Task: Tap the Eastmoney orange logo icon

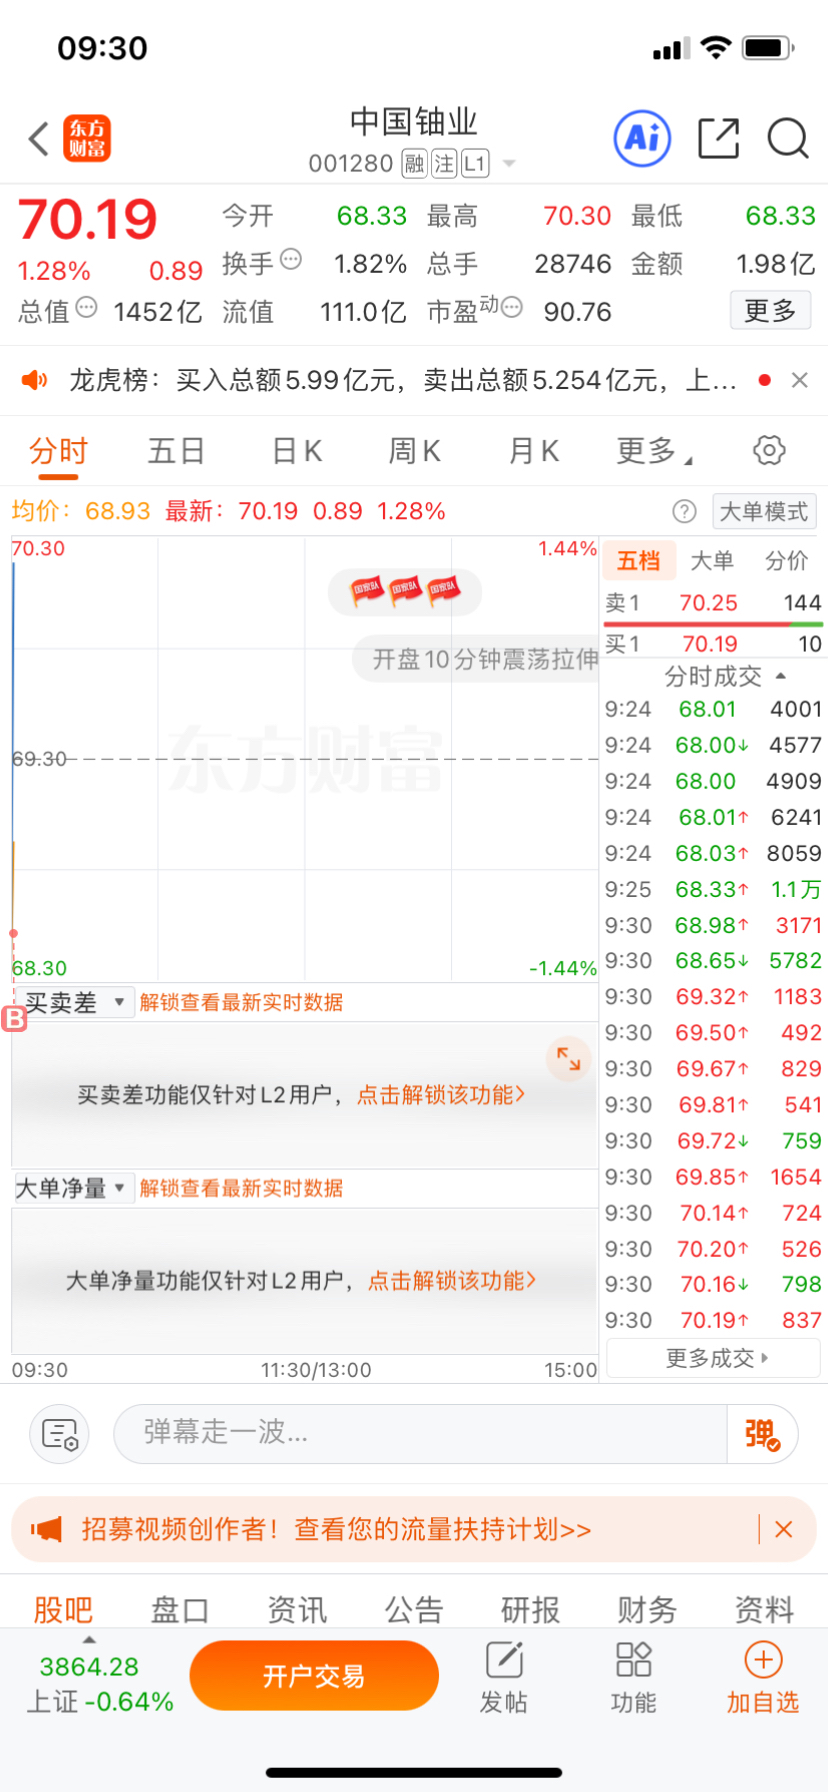Action: point(87,139)
